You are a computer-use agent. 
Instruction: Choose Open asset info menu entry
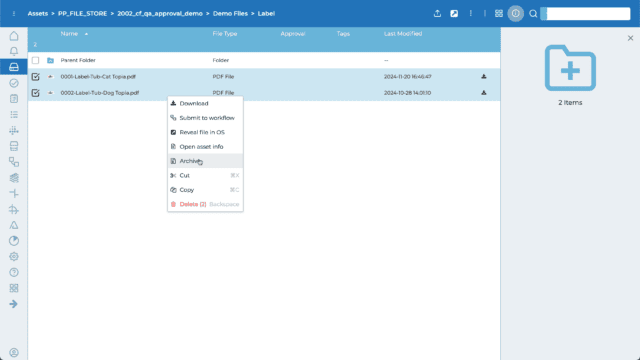pyautogui.click(x=205, y=147)
